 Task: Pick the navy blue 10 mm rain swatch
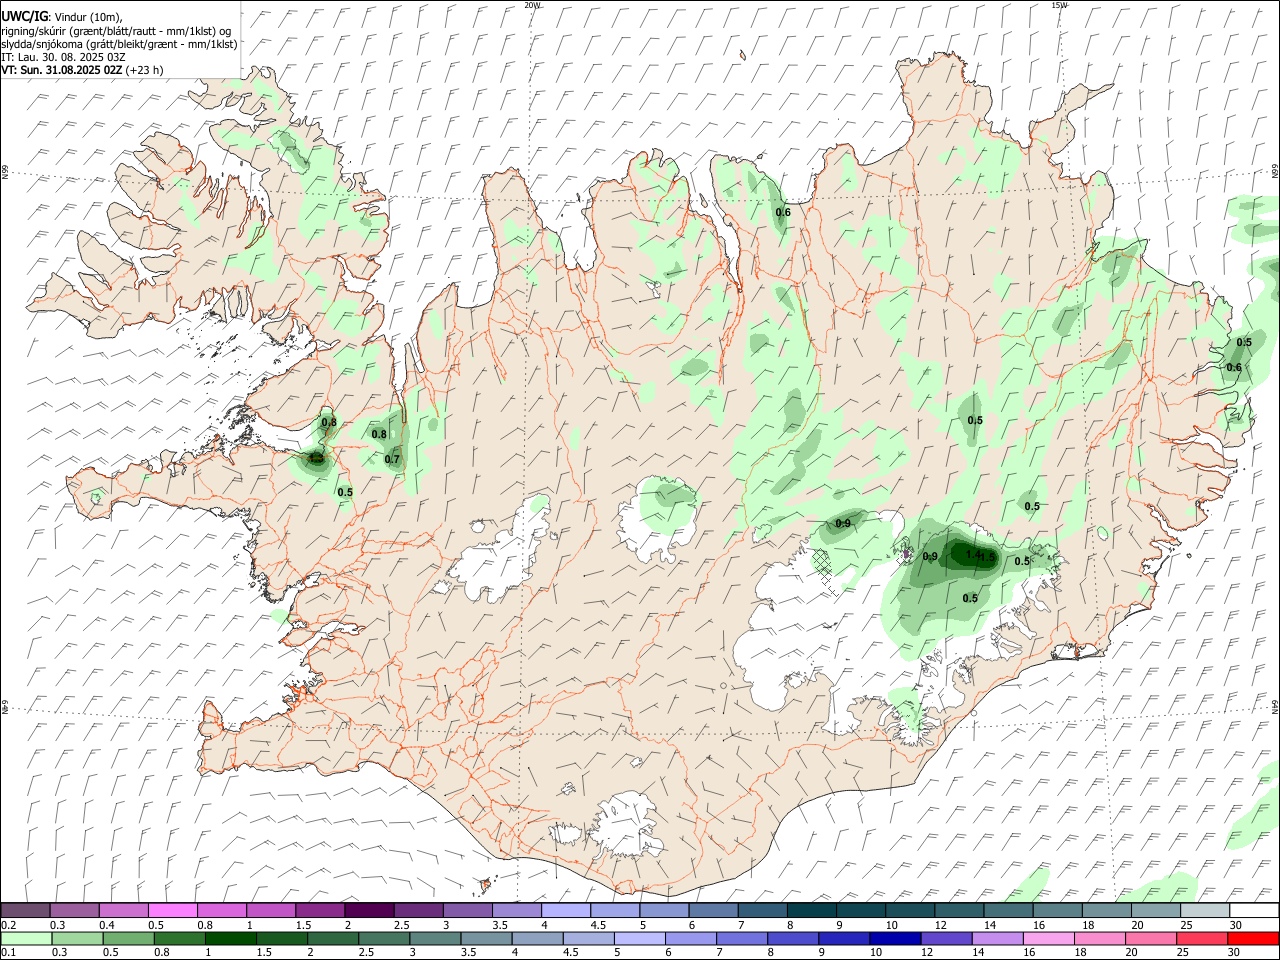(895, 939)
